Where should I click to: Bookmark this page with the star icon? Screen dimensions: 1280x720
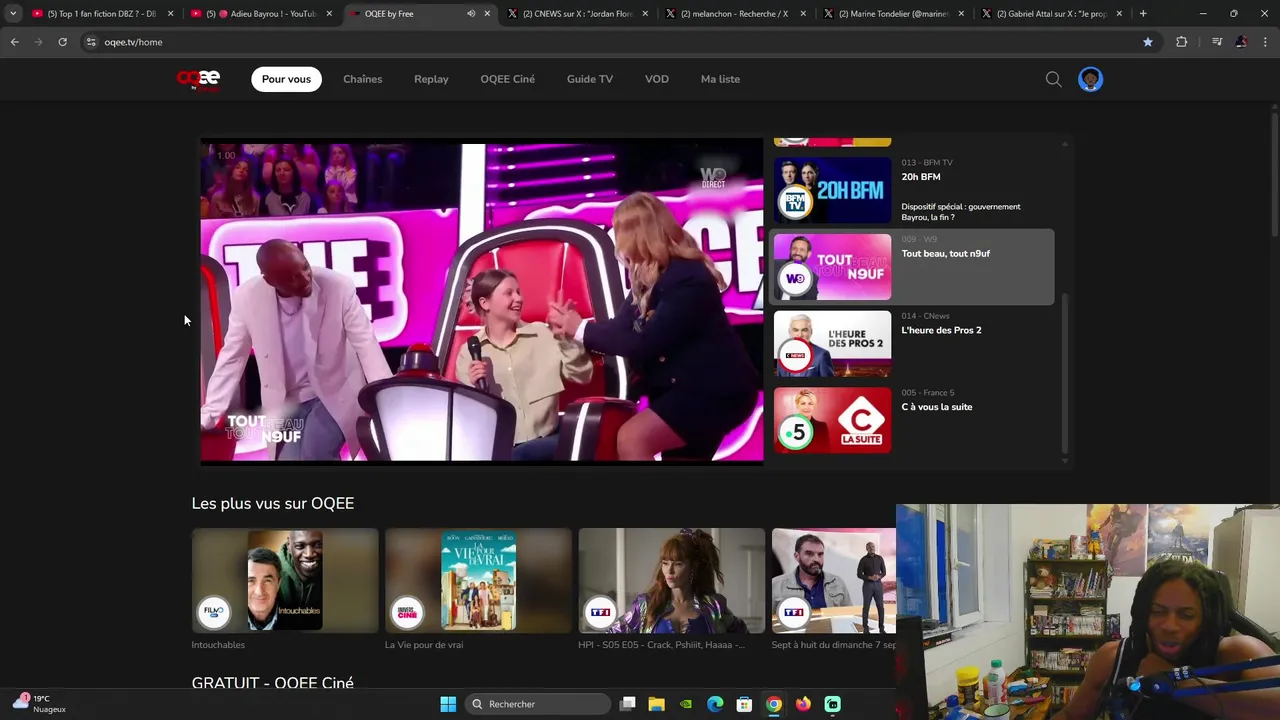[1148, 42]
